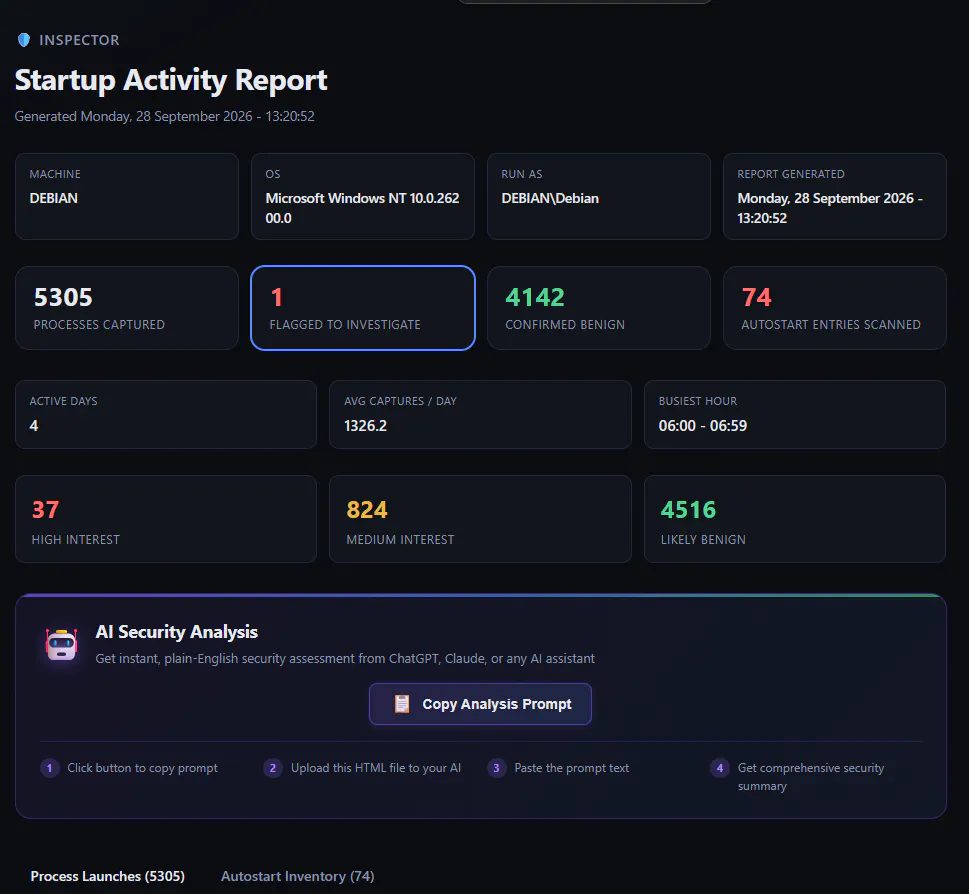Click the "Startup Activity Report" heading
The image size is (969, 894).
pos(171,80)
